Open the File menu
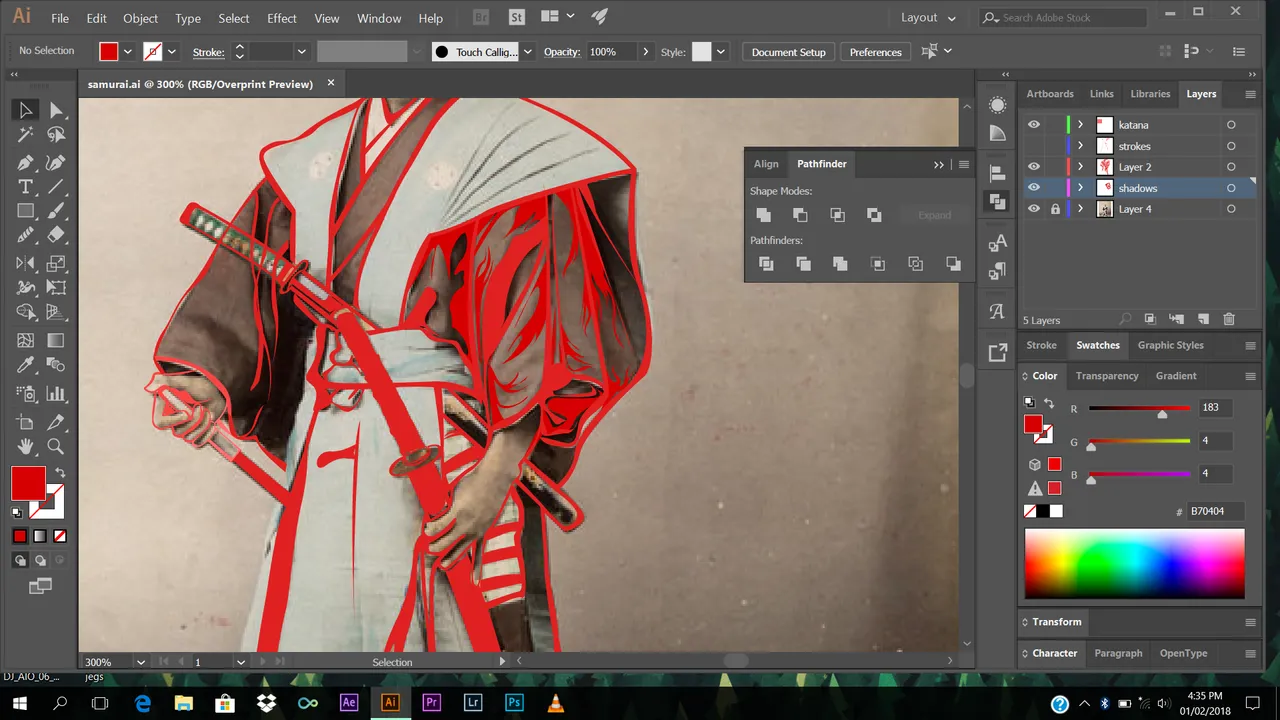Viewport: 1280px width, 720px height. (60, 18)
